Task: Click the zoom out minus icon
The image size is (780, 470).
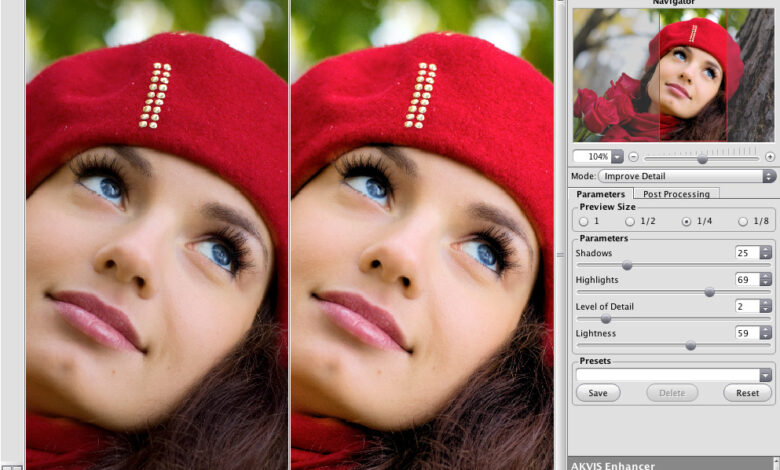Action: pos(633,157)
